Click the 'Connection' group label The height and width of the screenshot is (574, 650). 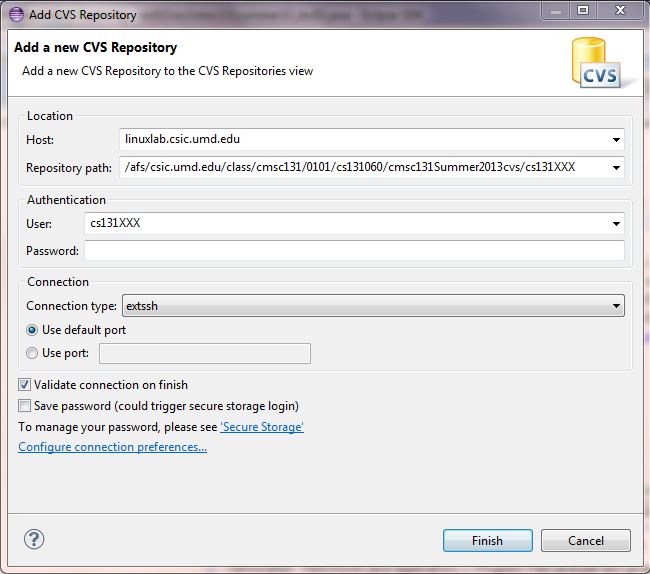point(58,282)
